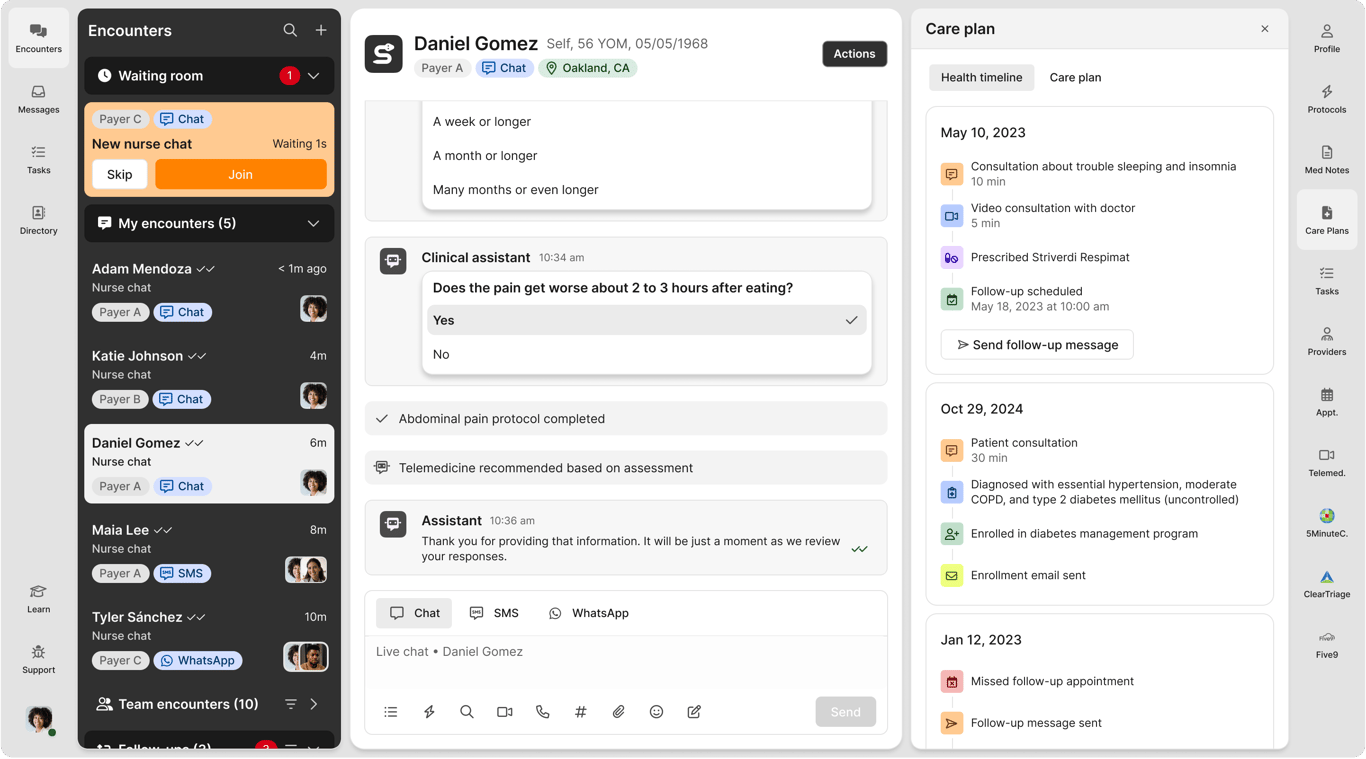Select WhatsApp channel tab in composer

tap(589, 613)
